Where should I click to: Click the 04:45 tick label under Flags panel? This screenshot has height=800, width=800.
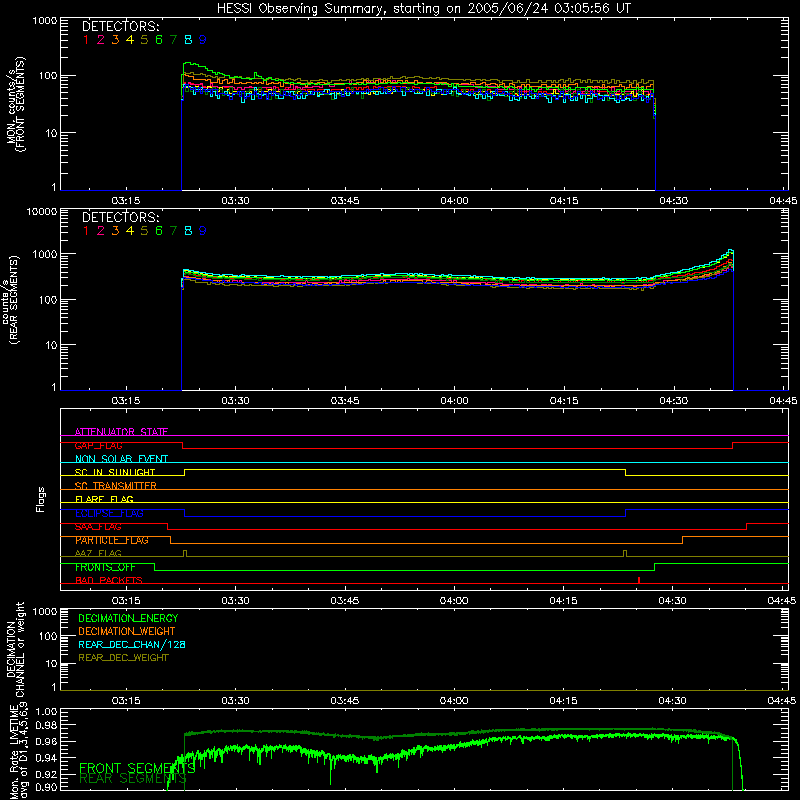(x=782, y=601)
